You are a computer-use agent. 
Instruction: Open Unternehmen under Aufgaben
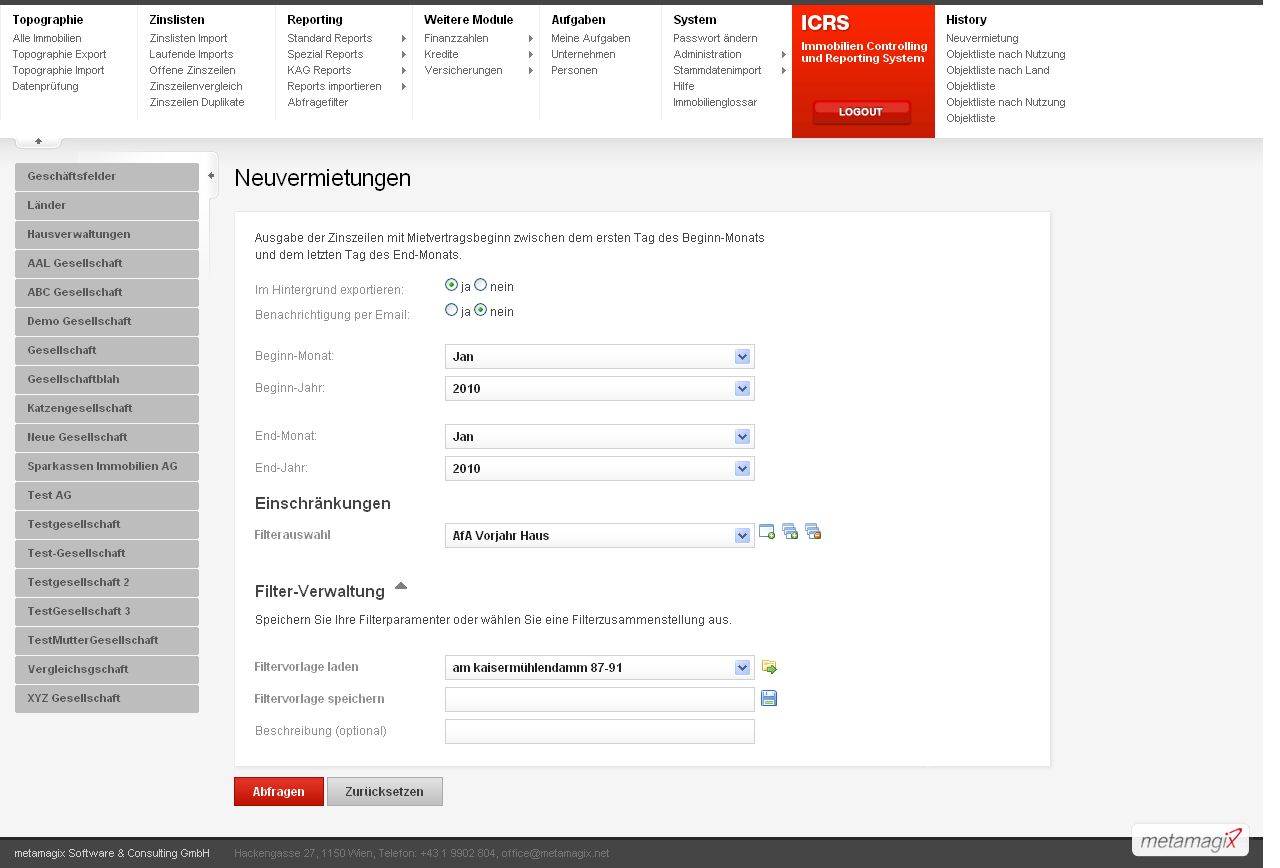[x=583, y=54]
